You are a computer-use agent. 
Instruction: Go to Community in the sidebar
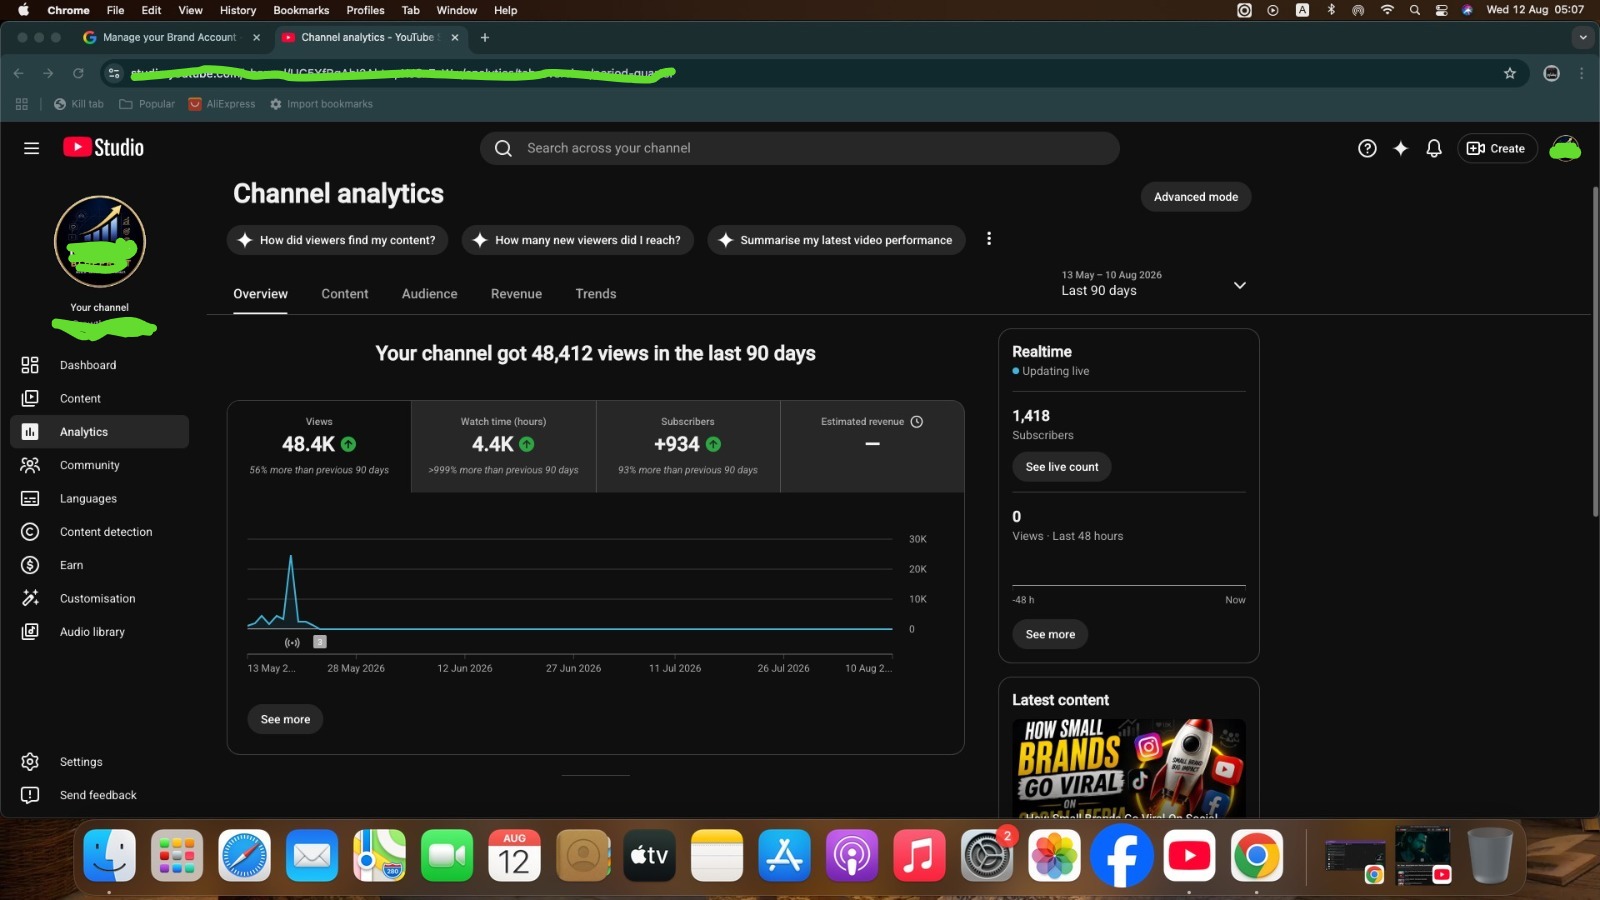pyautogui.click(x=99, y=465)
